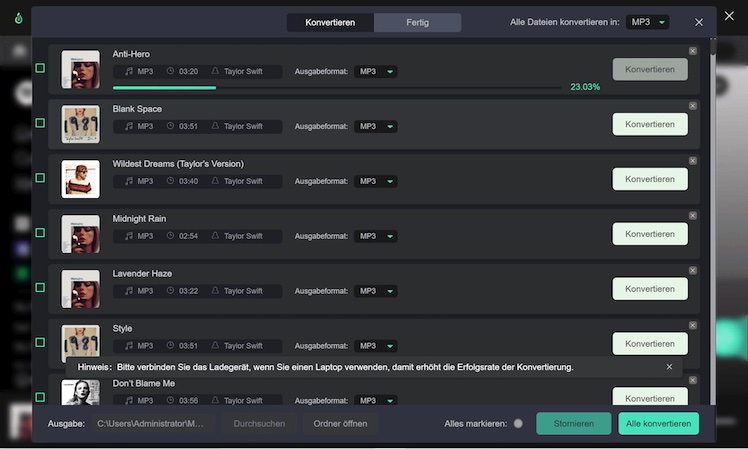This screenshot has width=748, height=449.
Task: Click the Anti-Hero conversion progress bar
Action: click(x=337, y=88)
